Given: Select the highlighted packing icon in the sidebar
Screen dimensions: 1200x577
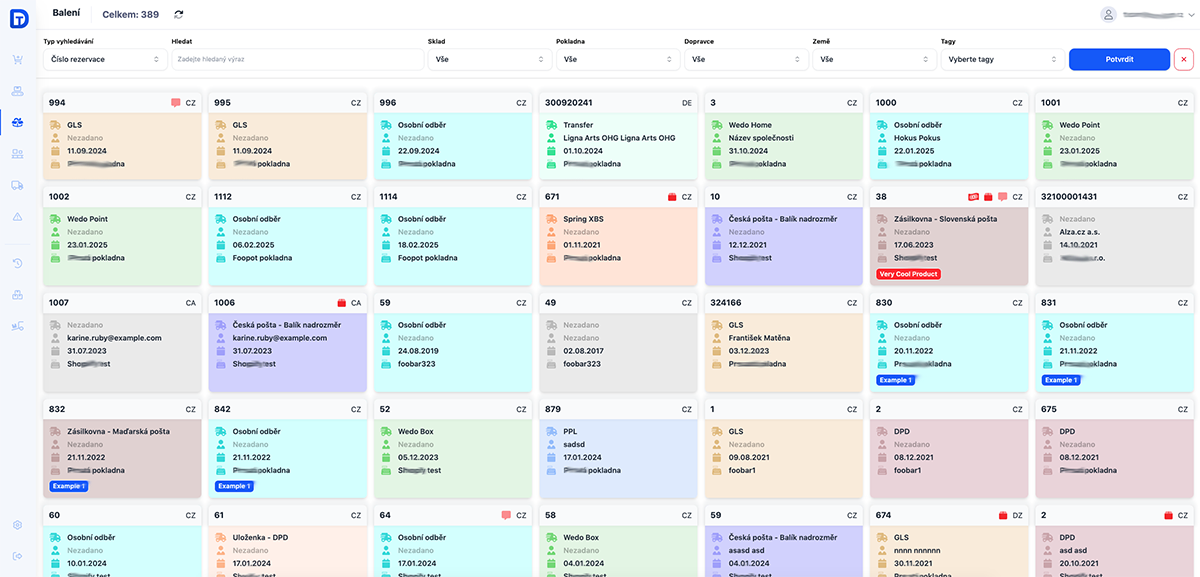Looking at the screenshot, I should pyautogui.click(x=17, y=122).
